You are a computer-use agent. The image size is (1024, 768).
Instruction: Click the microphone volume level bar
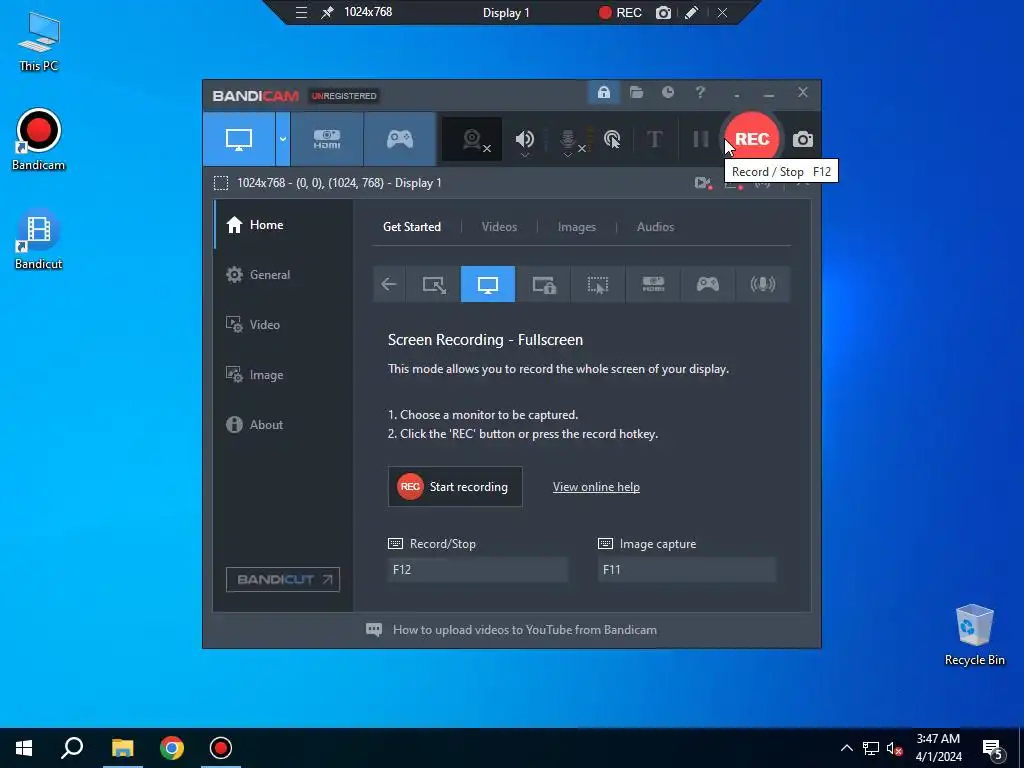pyautogui.click(x=590, y=140)
